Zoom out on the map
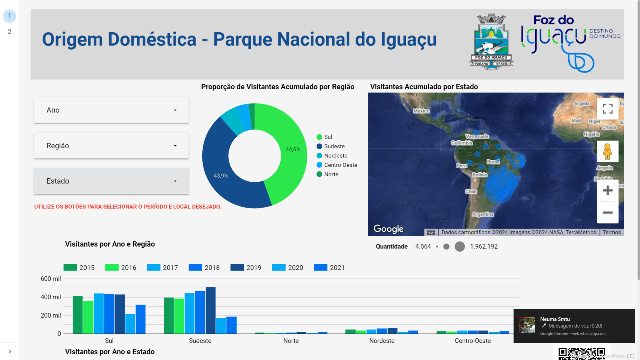Screen dimensions: 640x360 pyautogui.click(x=607, y=213)
